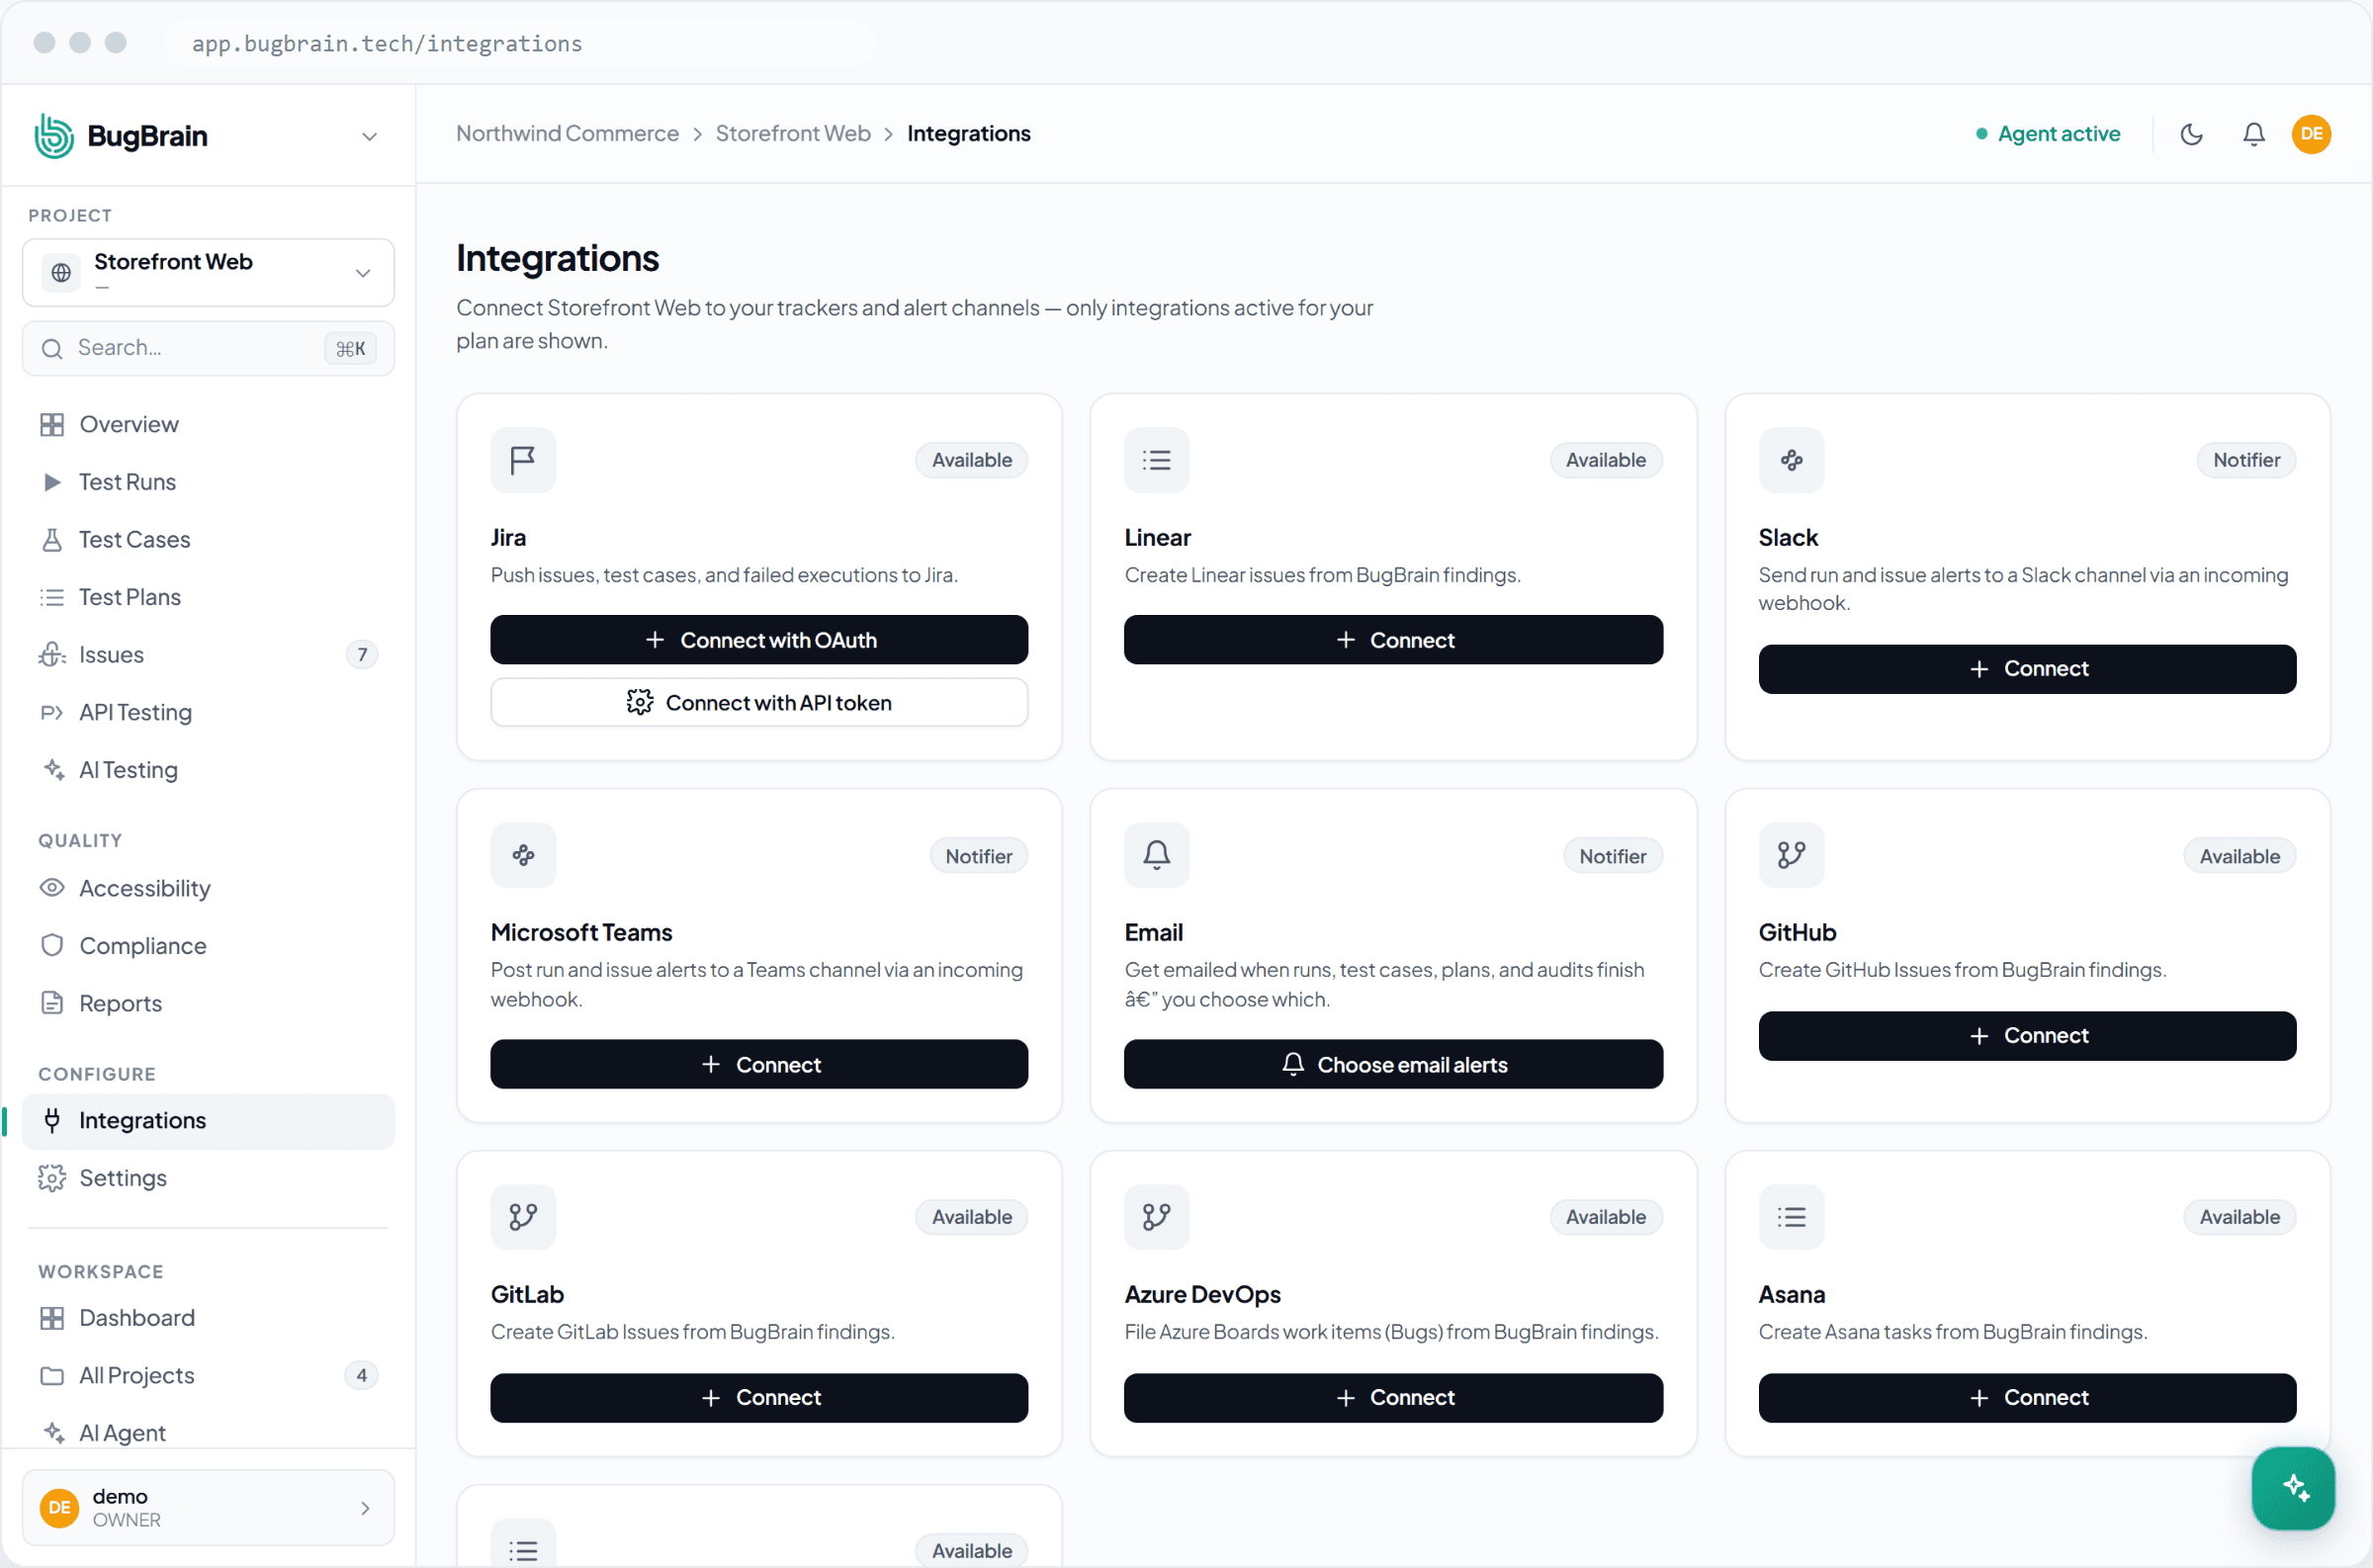Image resolution: width=2373 pixels, height=1568 pixels.
Task: Click the Overview grid icon in the sidebar
Action: (52, 424)
